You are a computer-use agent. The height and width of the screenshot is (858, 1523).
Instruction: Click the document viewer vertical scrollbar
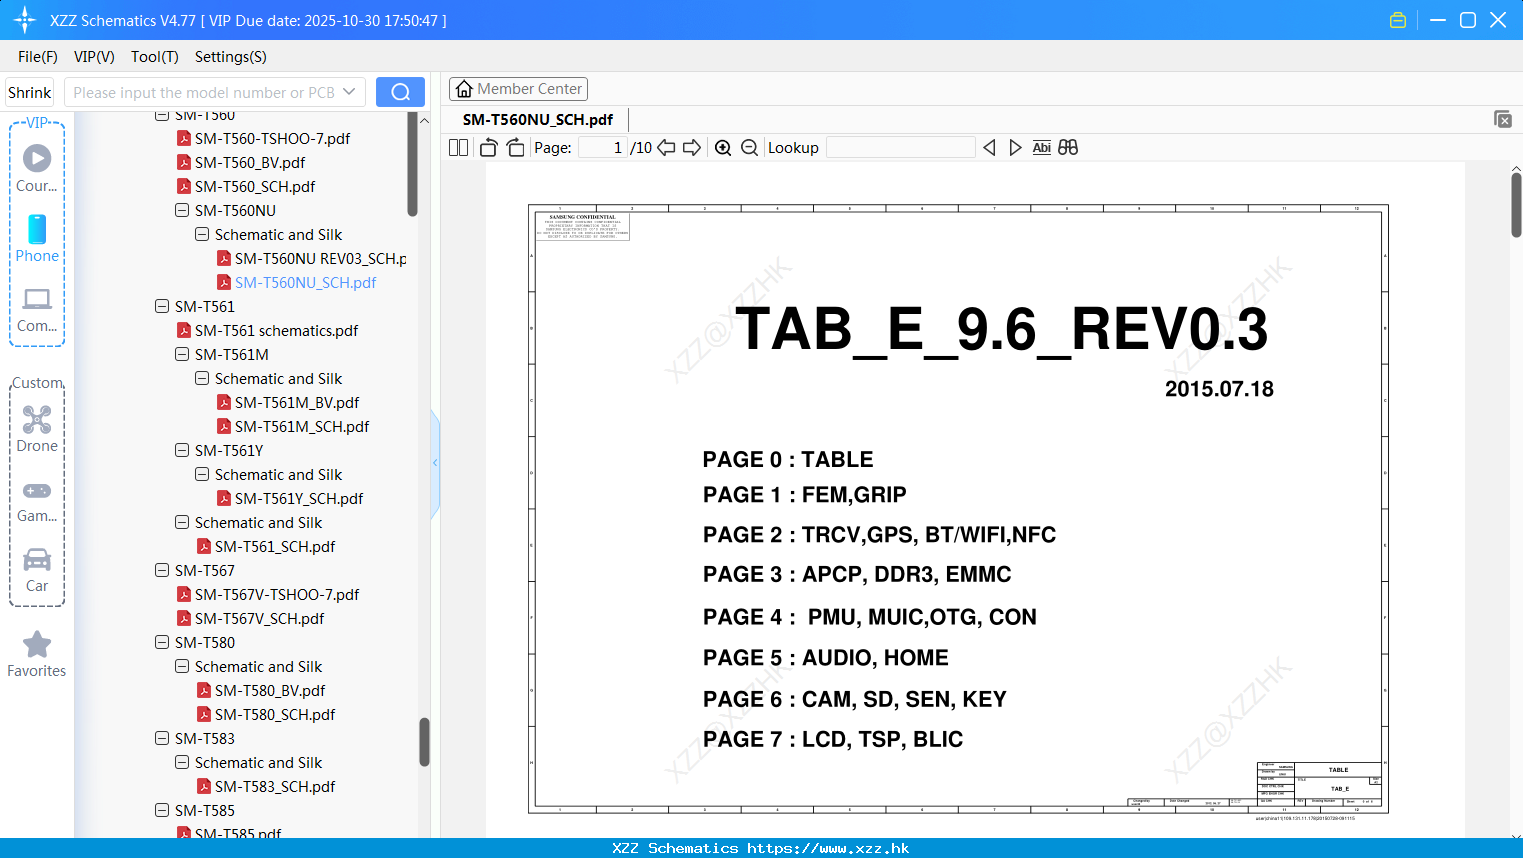pyautogui.click(x=1516, y=205)
